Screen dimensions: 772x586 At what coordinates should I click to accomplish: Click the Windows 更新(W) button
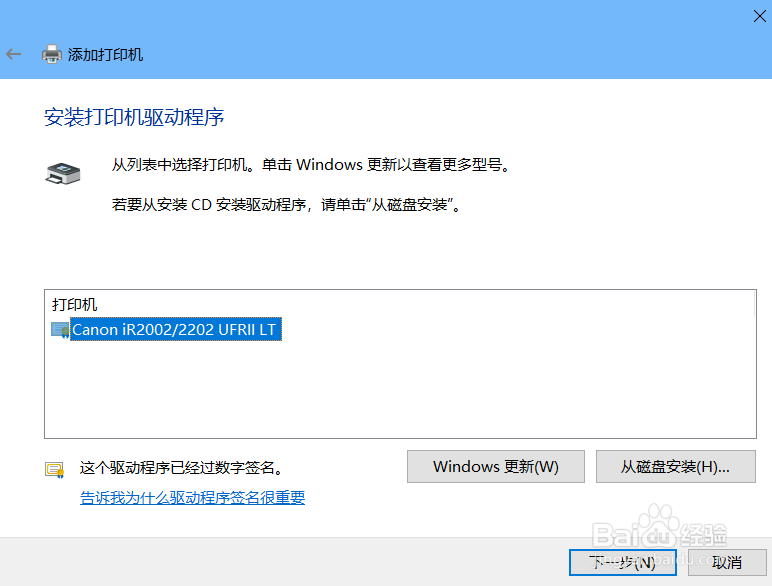click(x=496, y=466)
